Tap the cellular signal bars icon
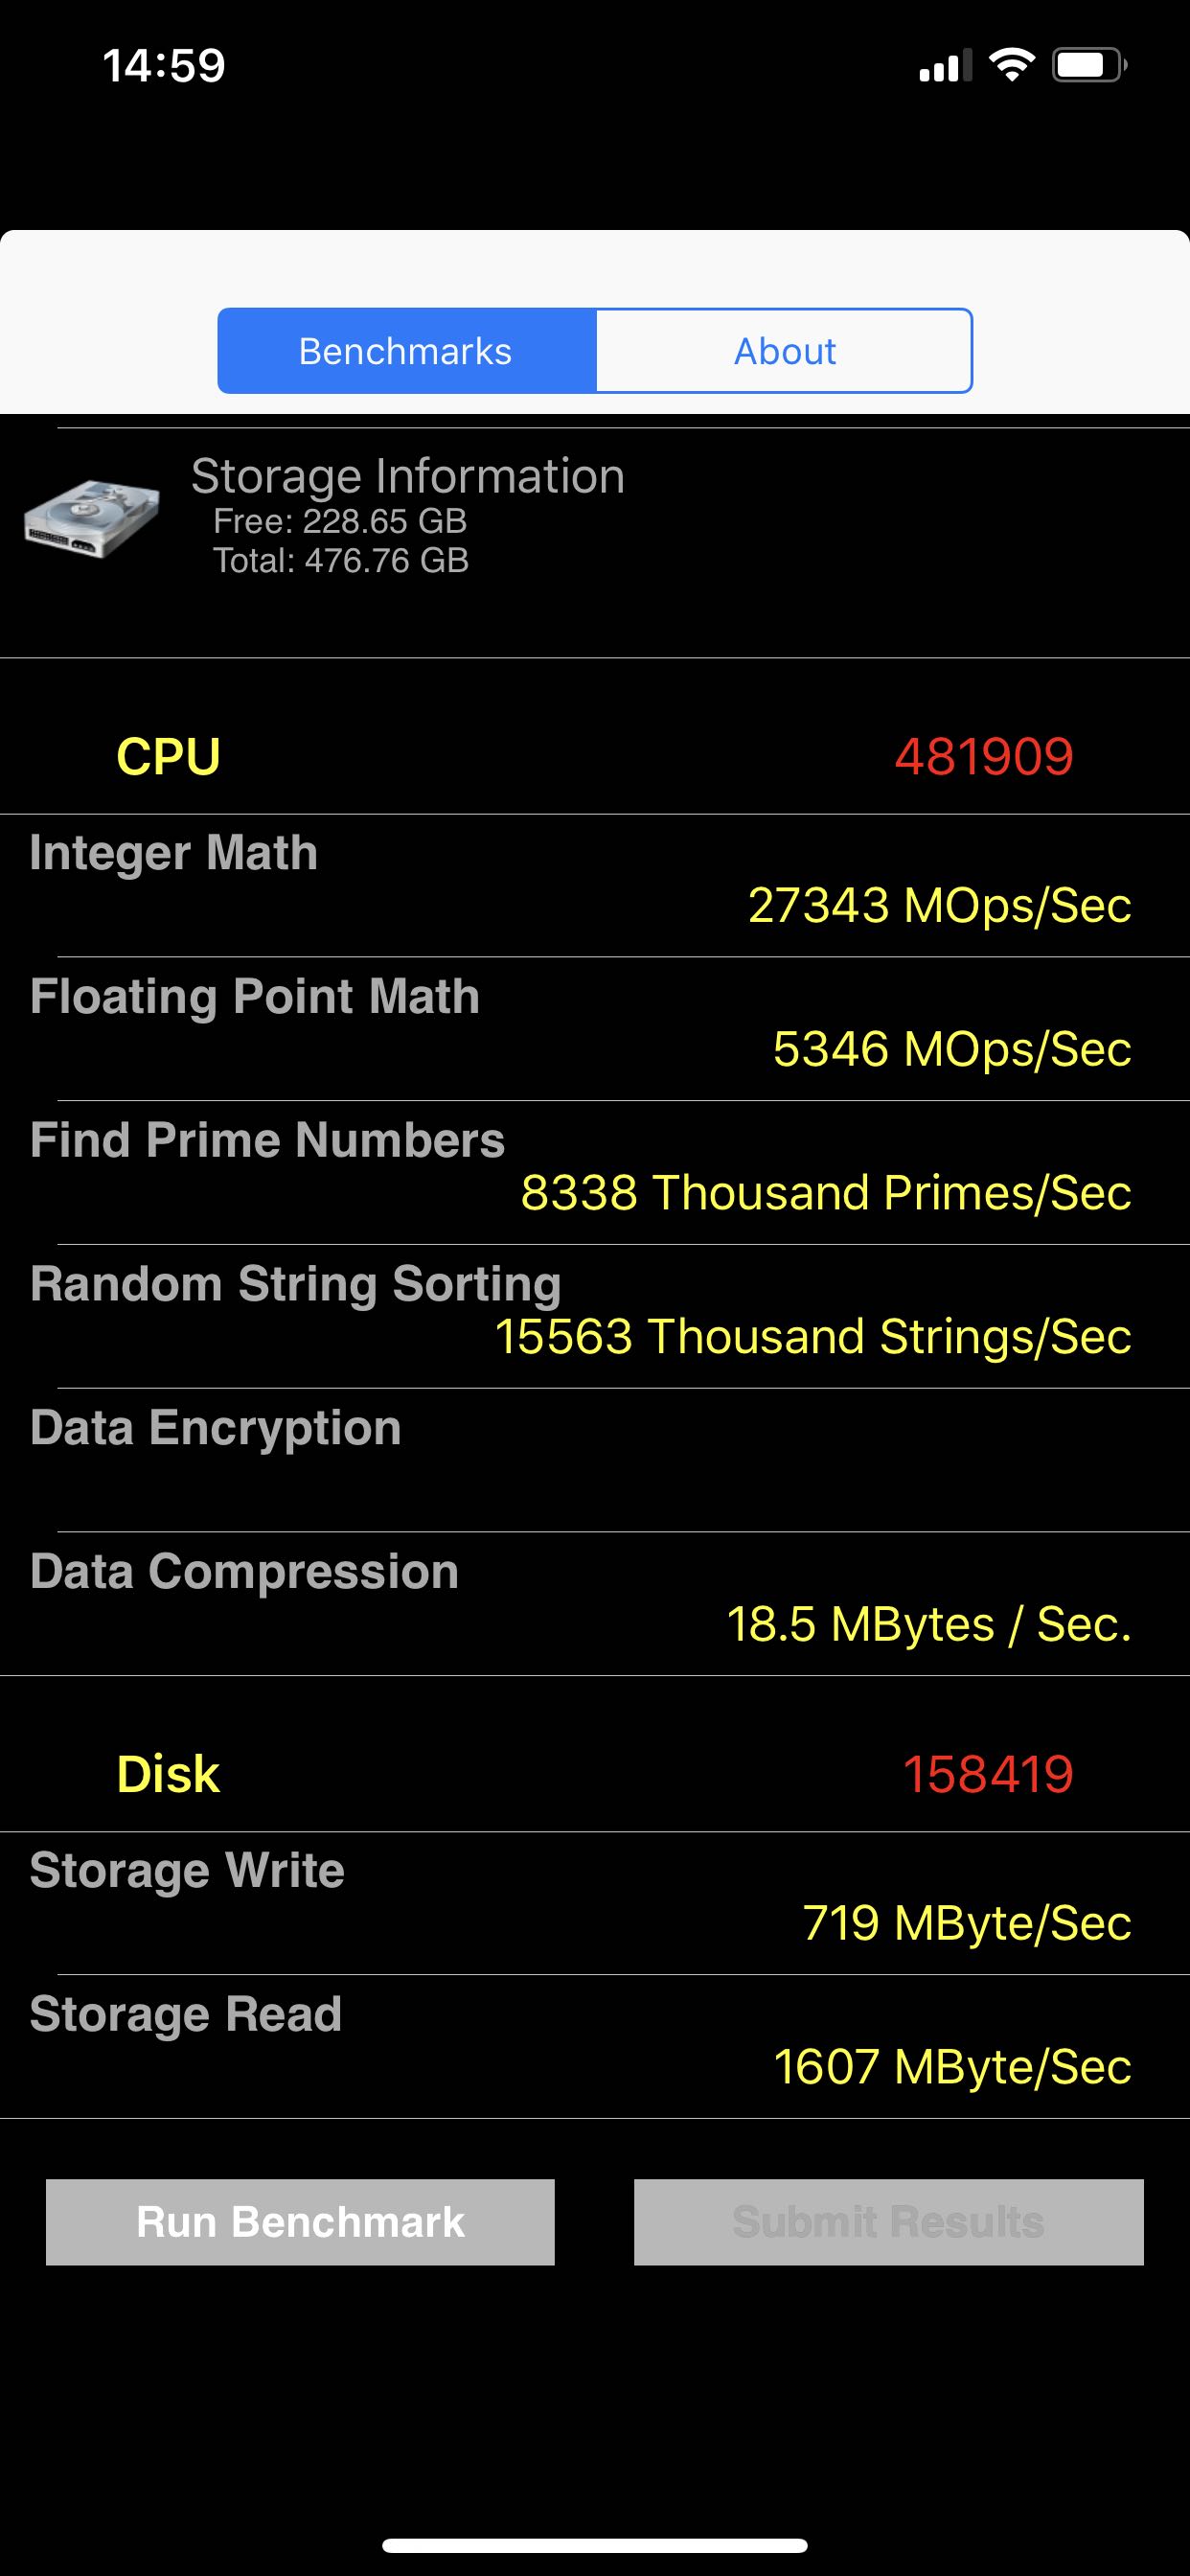This screenshot has width=1190, height=2576. point(944,66)
